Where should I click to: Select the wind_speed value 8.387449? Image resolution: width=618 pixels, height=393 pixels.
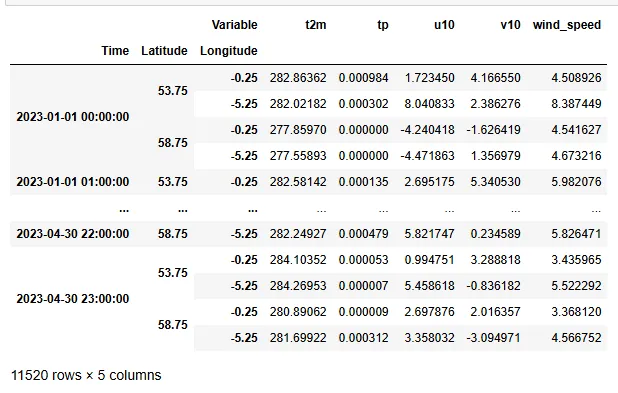pyautogui.click(x=576, y=104)
